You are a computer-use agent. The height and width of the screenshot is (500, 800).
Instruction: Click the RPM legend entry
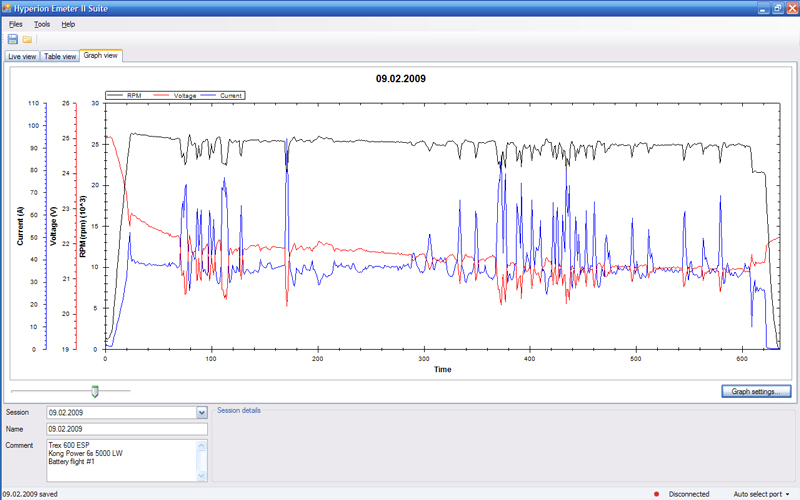click(135, 95)
